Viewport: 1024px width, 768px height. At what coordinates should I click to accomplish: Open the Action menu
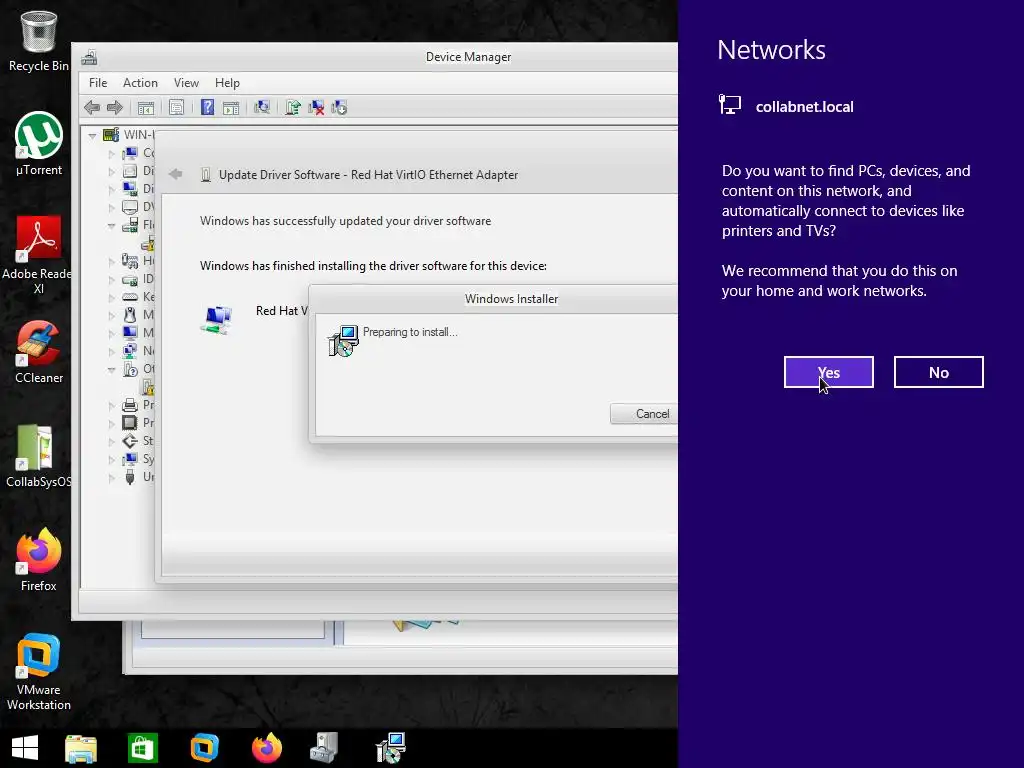tap(140, 83)
